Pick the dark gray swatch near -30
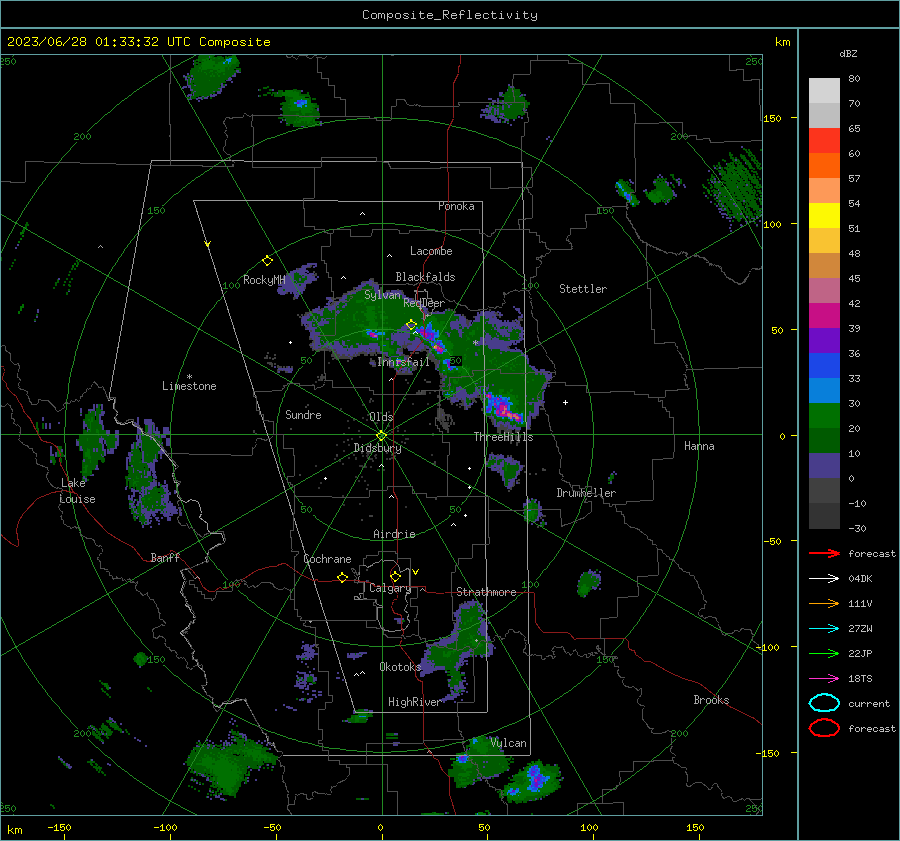This screenshot has height=841, width=900. click(824, 516)
